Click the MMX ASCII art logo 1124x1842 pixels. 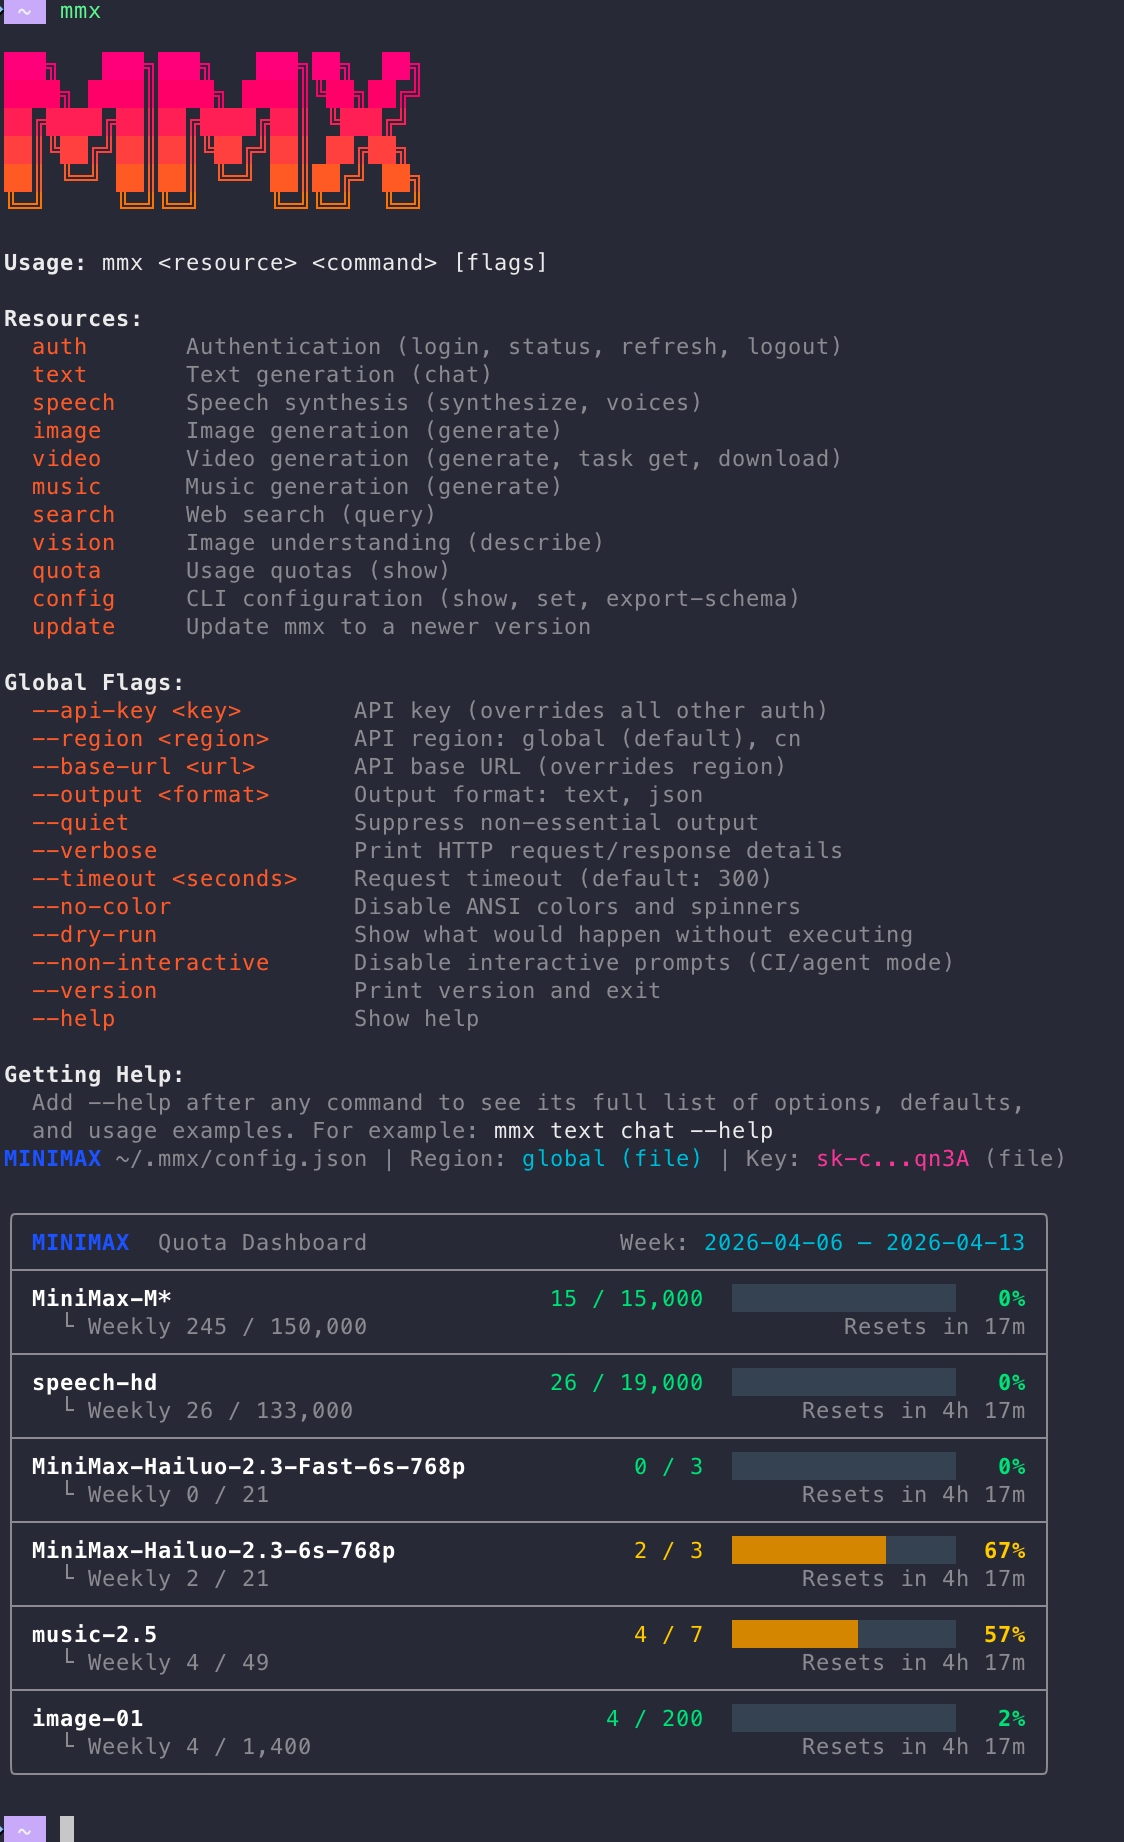coord(211,130)
